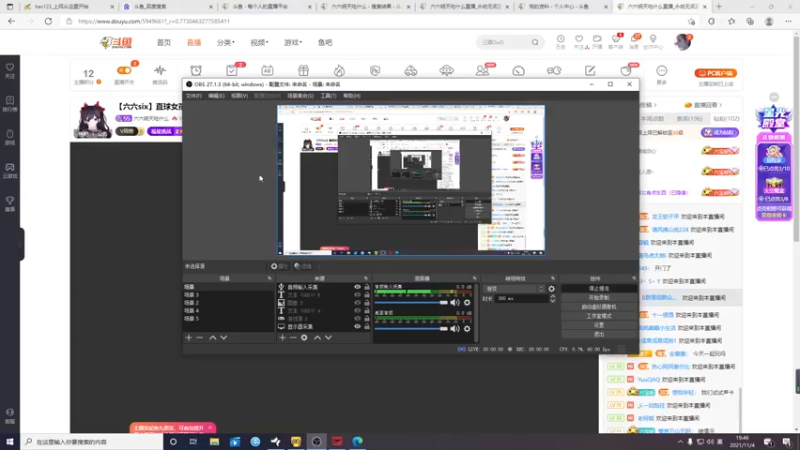800x450 pixels.
Task: Click the audio waveform 推流码 icon
Action: coord(160,70)
